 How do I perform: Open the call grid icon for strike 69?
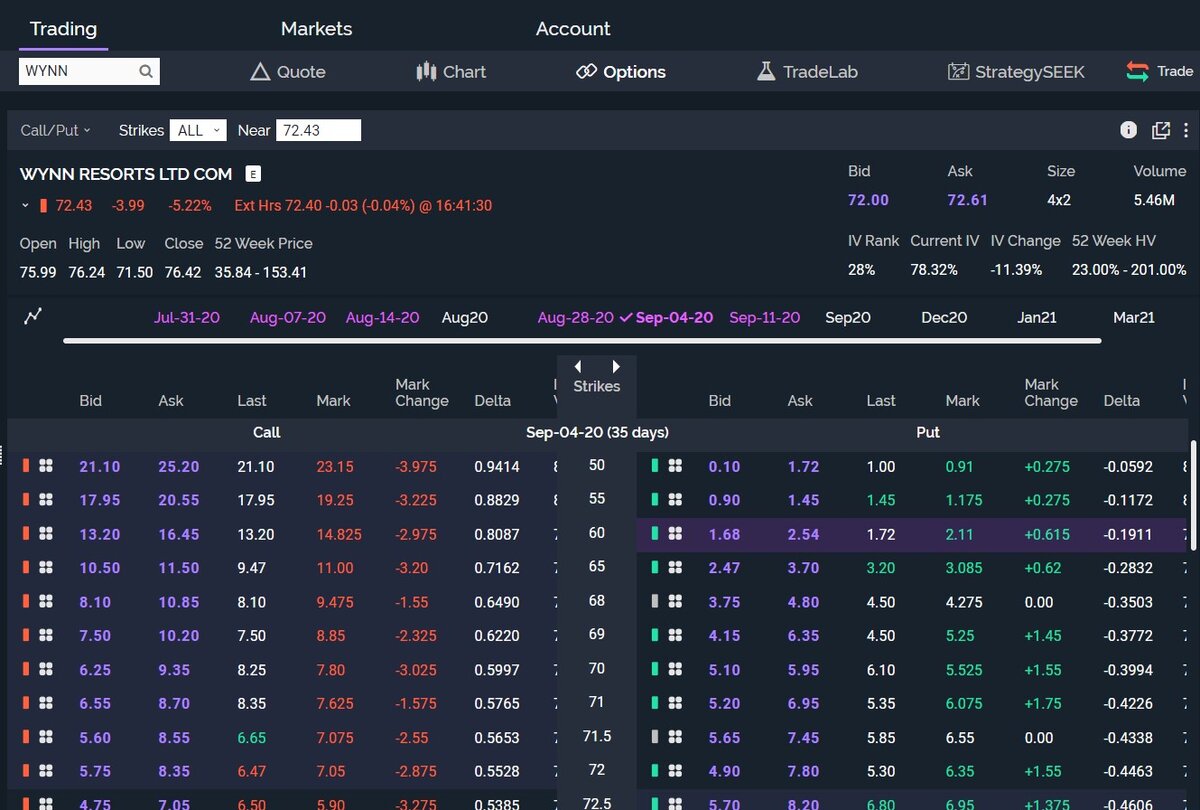click(46, 636)
